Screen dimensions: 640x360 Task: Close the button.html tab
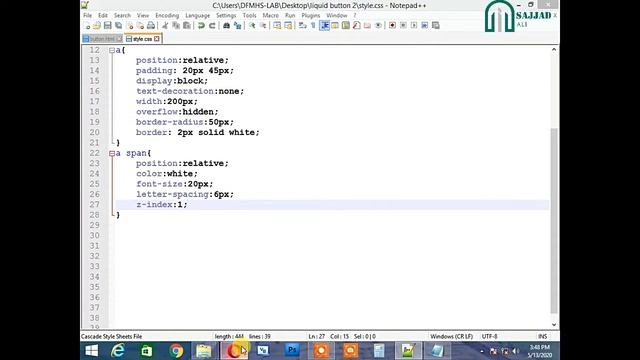(x=120, y=39)
